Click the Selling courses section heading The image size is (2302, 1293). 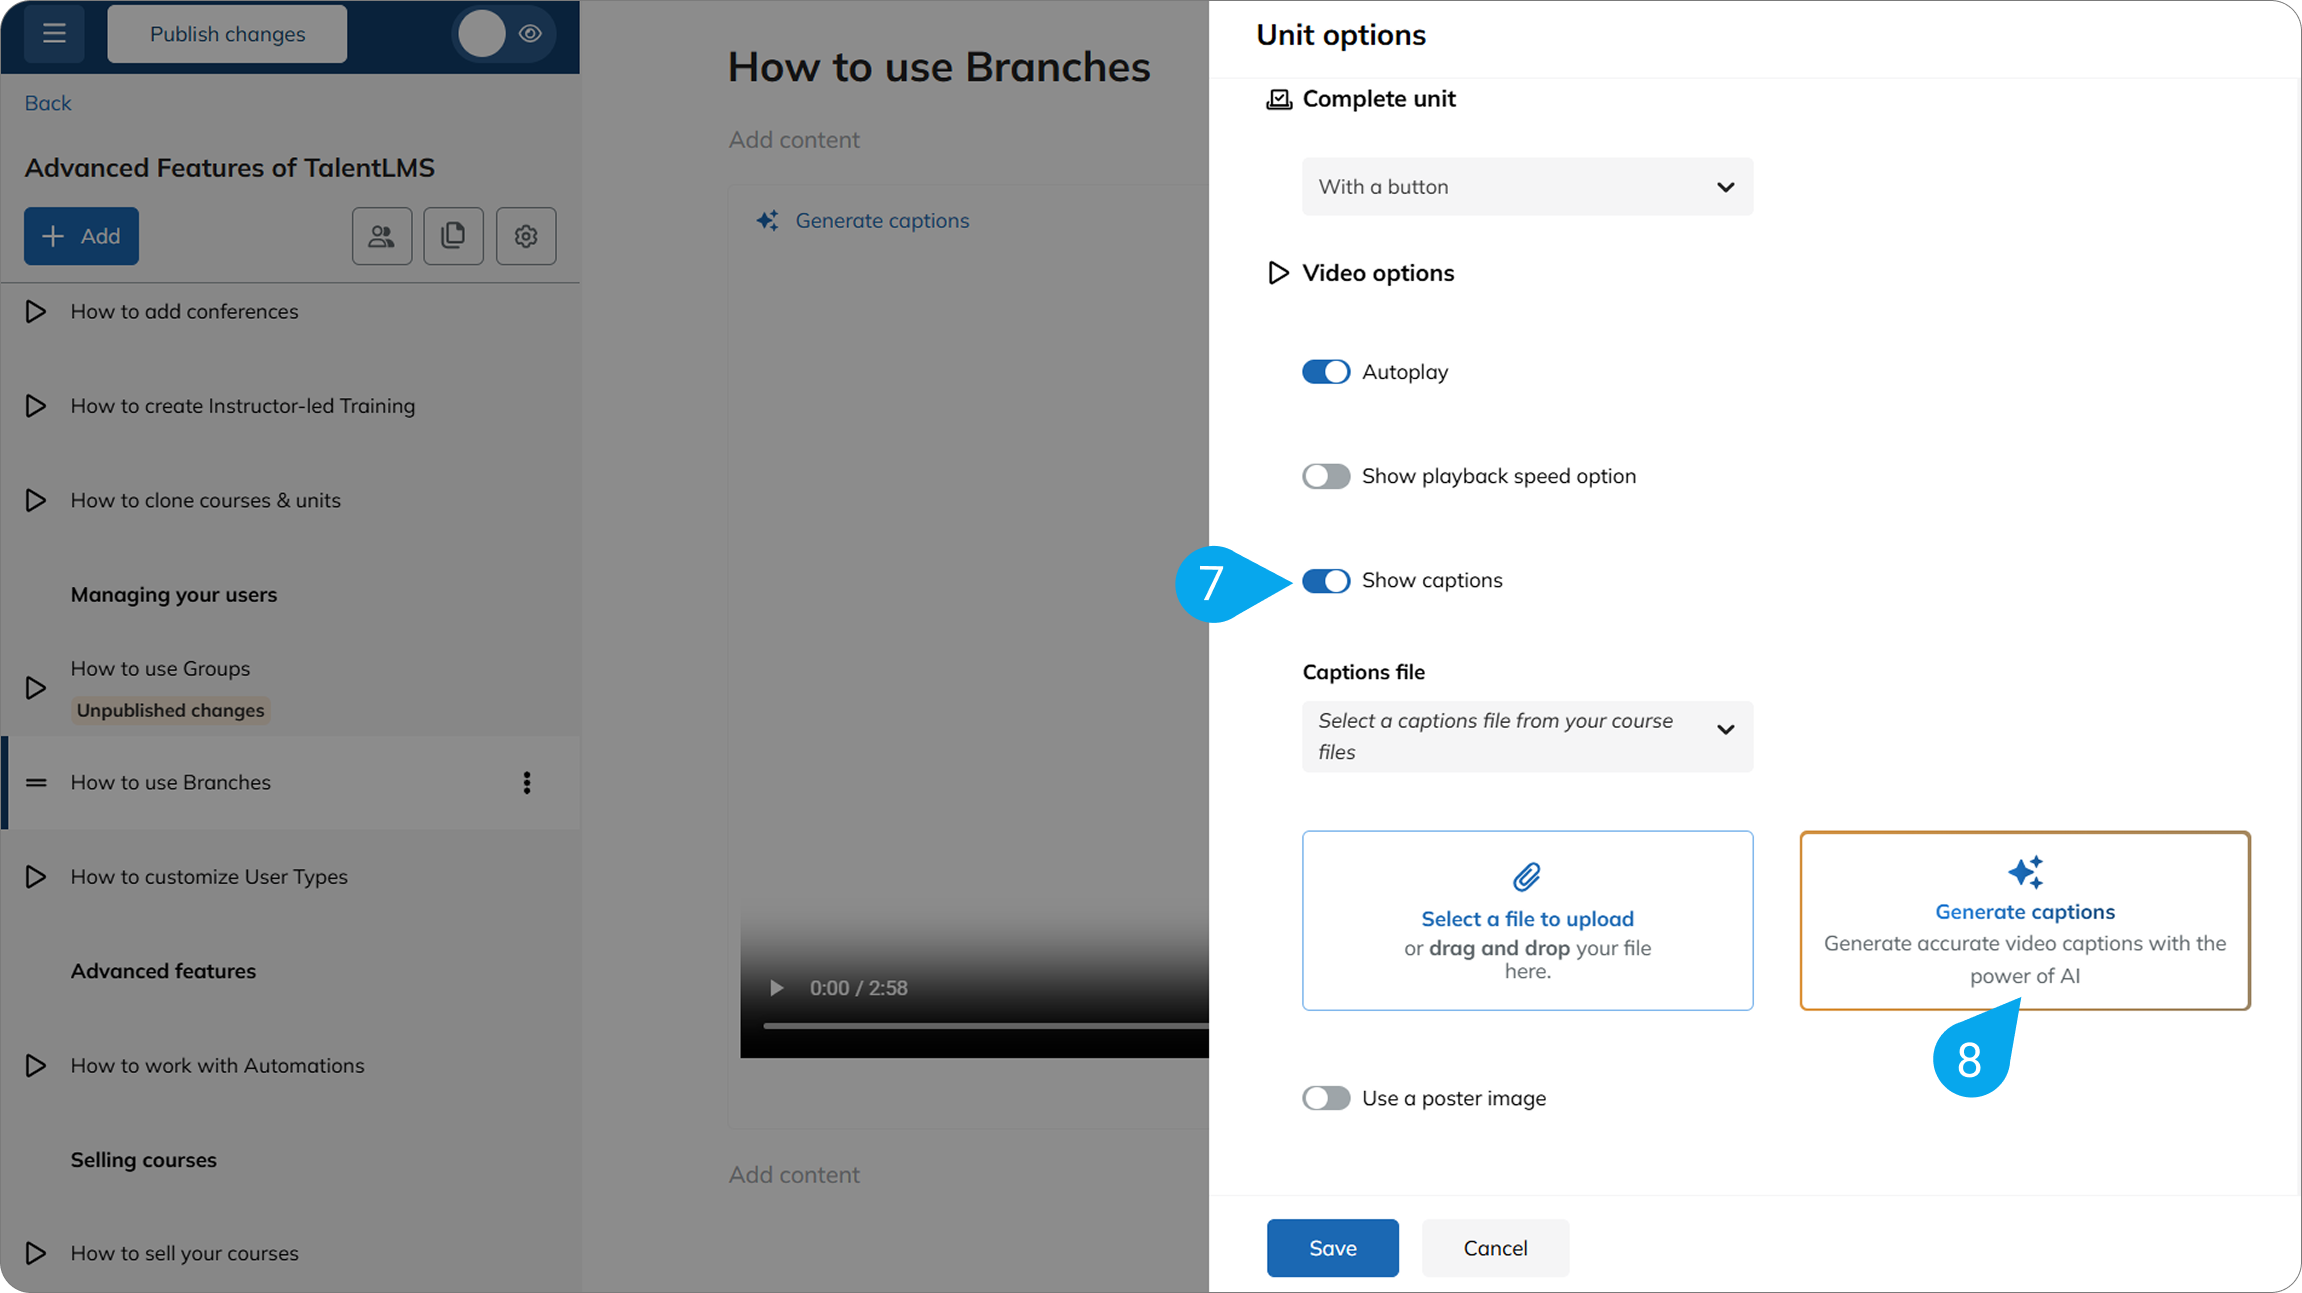(144, 1160)
